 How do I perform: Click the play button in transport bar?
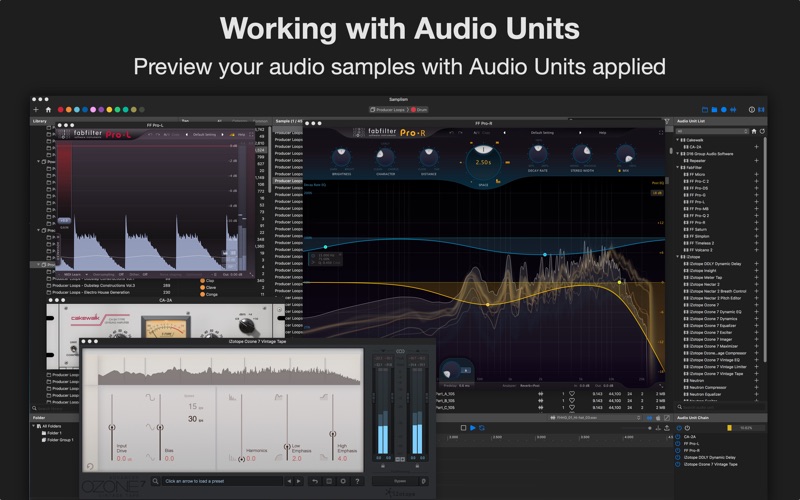point(472,428)
